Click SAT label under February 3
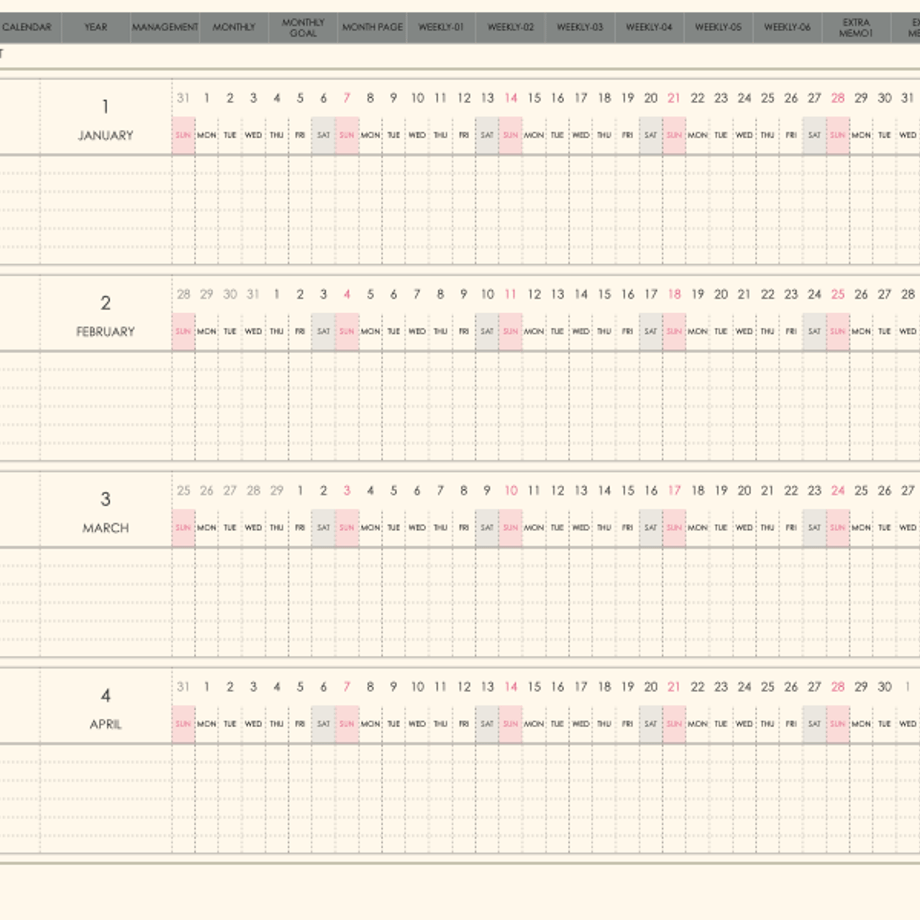Image resolution: width=920 pixels, height=920 pixels. pyautogui.click(x=323, y=332)
